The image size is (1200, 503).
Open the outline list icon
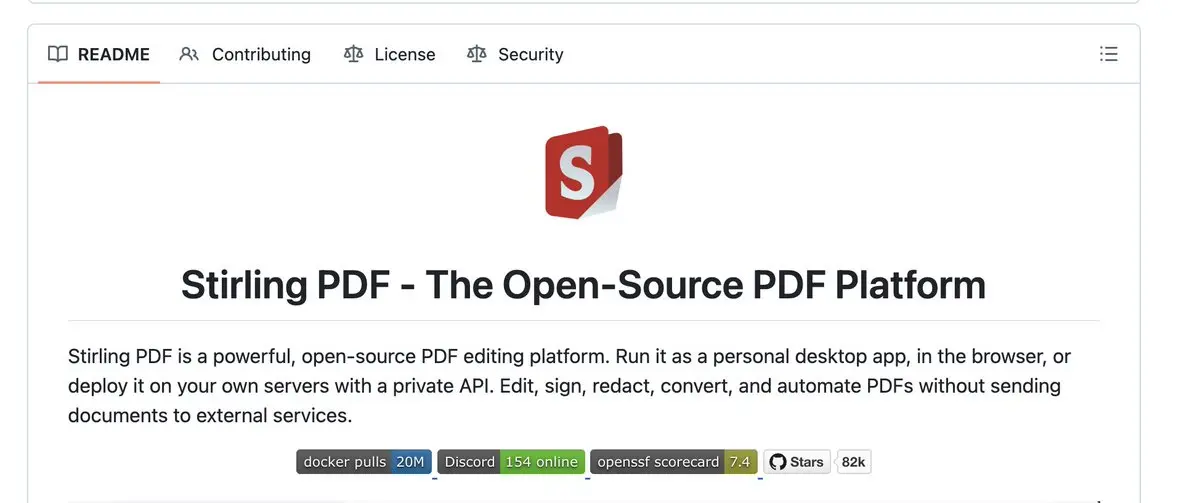coord(1108,54)
